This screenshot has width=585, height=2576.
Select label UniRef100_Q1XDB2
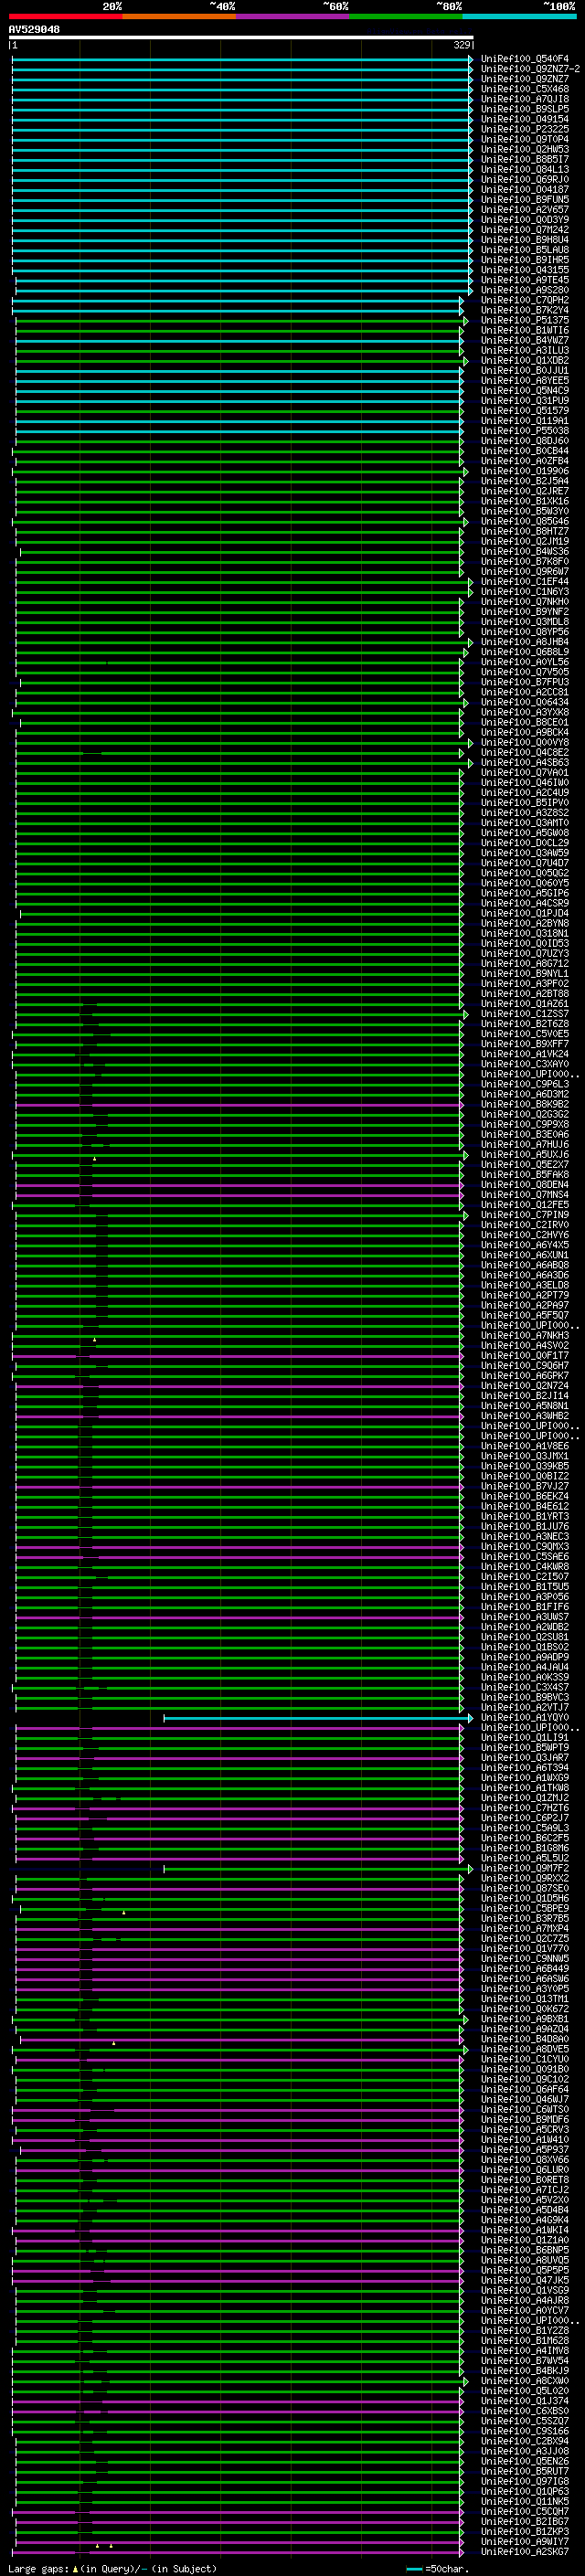pyautogui.click(x=524, y=361)
